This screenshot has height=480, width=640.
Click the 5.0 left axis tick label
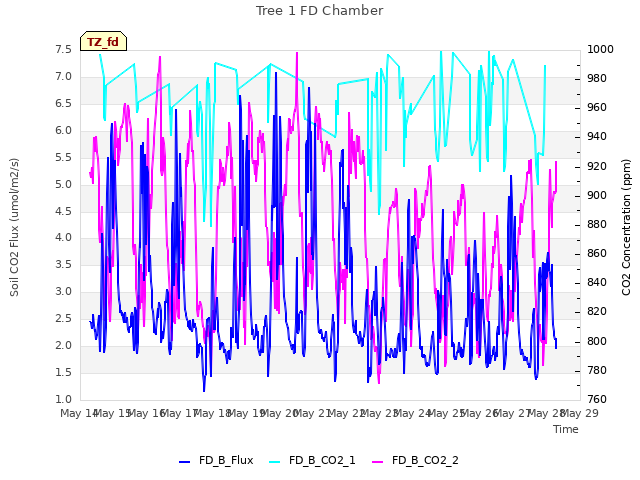[x=64, y=184]
